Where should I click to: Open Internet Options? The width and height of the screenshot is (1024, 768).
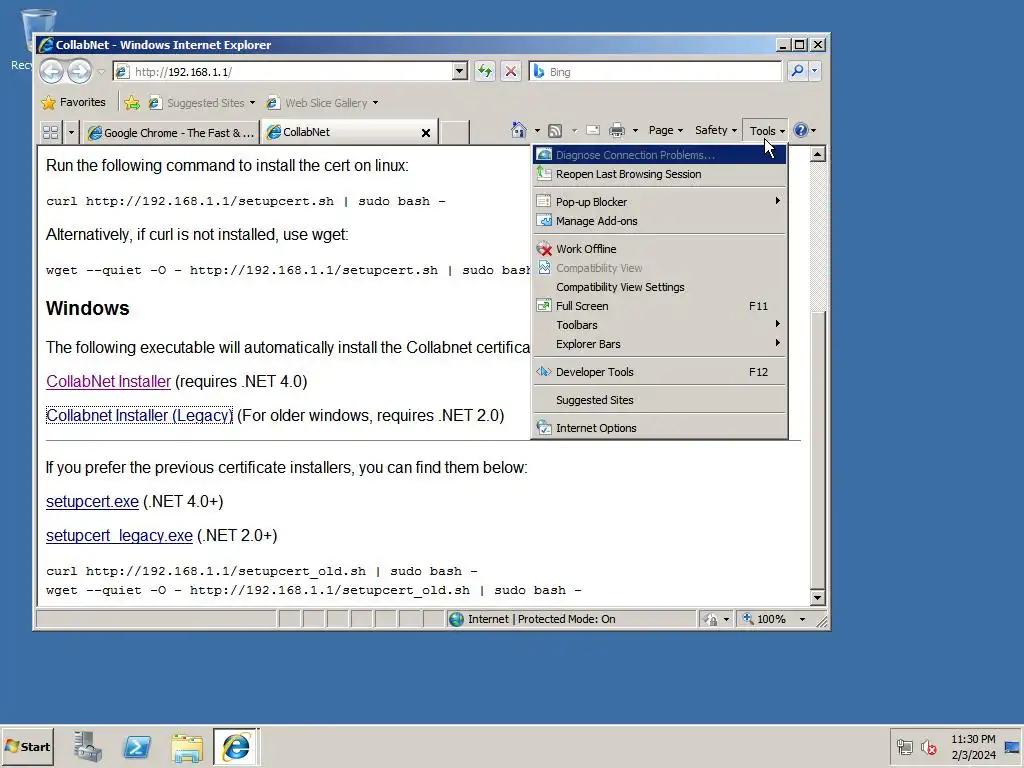(x=660, y=428)
